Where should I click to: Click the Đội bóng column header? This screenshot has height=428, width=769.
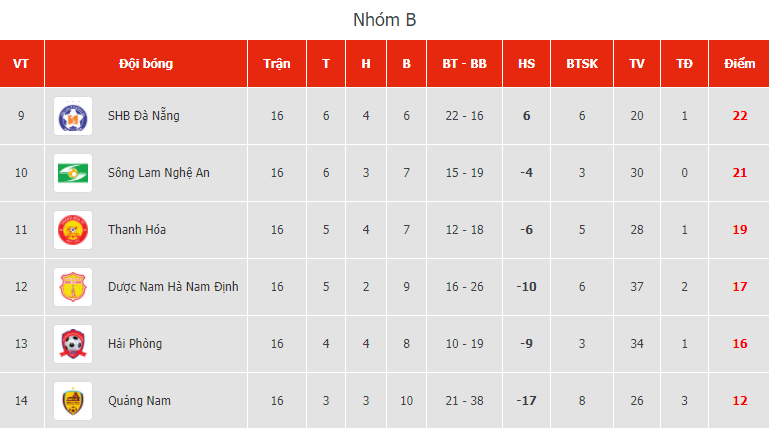click(x=146, y=64)
